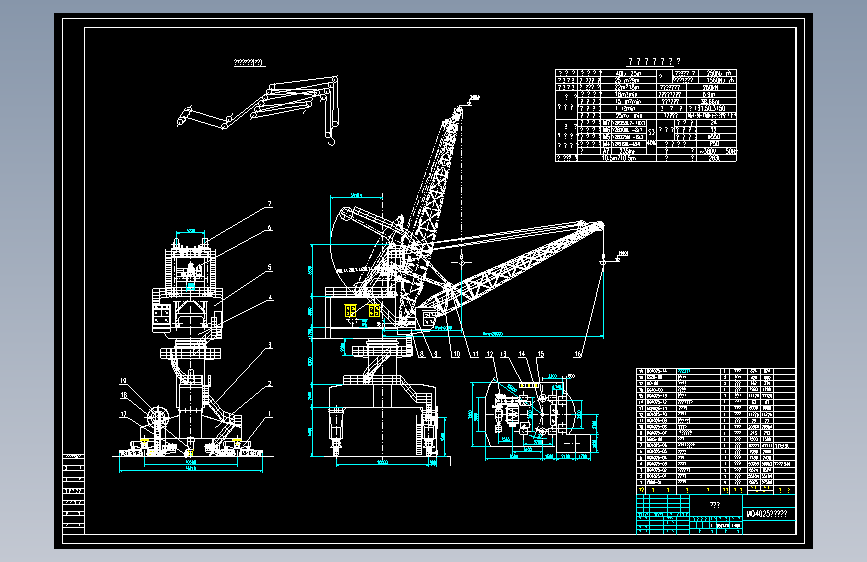Viewport: 867px width, 562px height.
Task: Pick callout number 11 on the side view
Action: coord(474,355)
